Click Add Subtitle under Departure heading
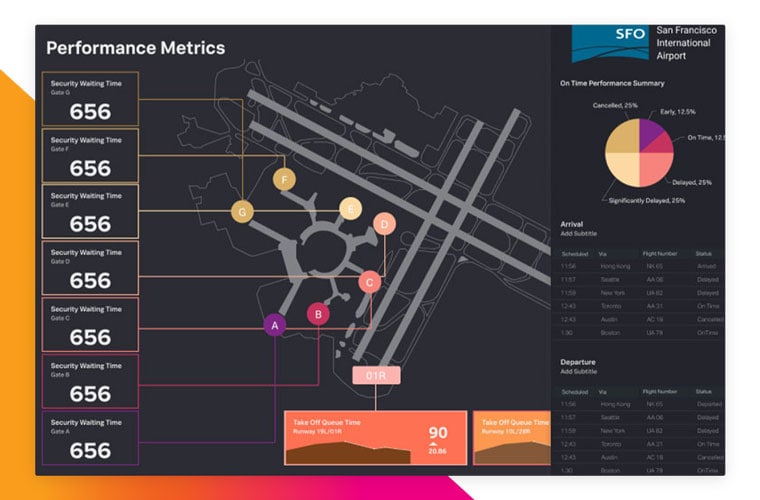 (581, 371)
